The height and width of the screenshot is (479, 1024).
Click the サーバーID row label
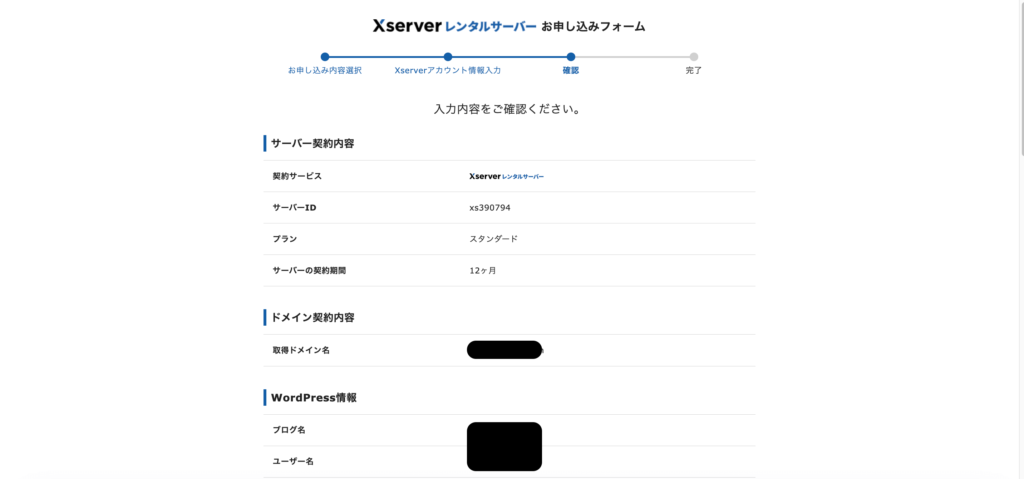295,208
